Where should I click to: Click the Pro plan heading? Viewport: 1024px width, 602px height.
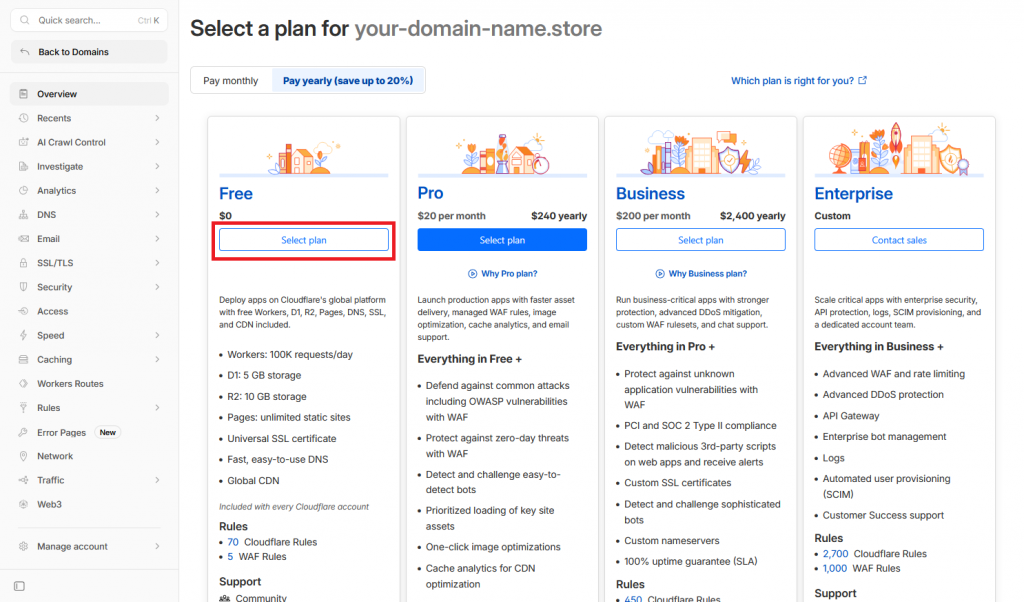pos(430,193)
